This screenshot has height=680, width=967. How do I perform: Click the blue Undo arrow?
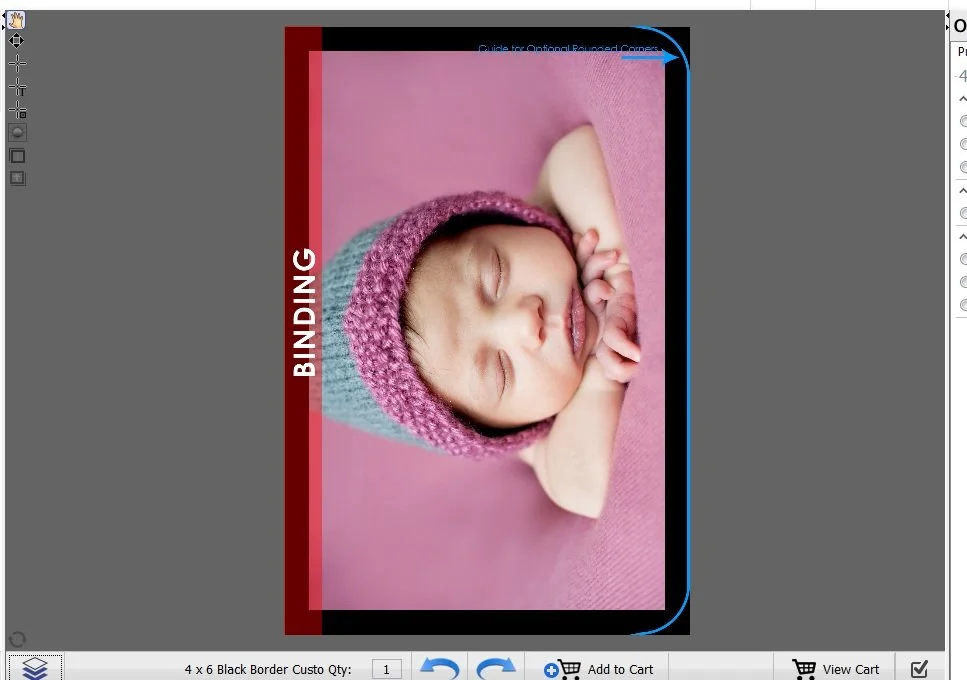439,668
